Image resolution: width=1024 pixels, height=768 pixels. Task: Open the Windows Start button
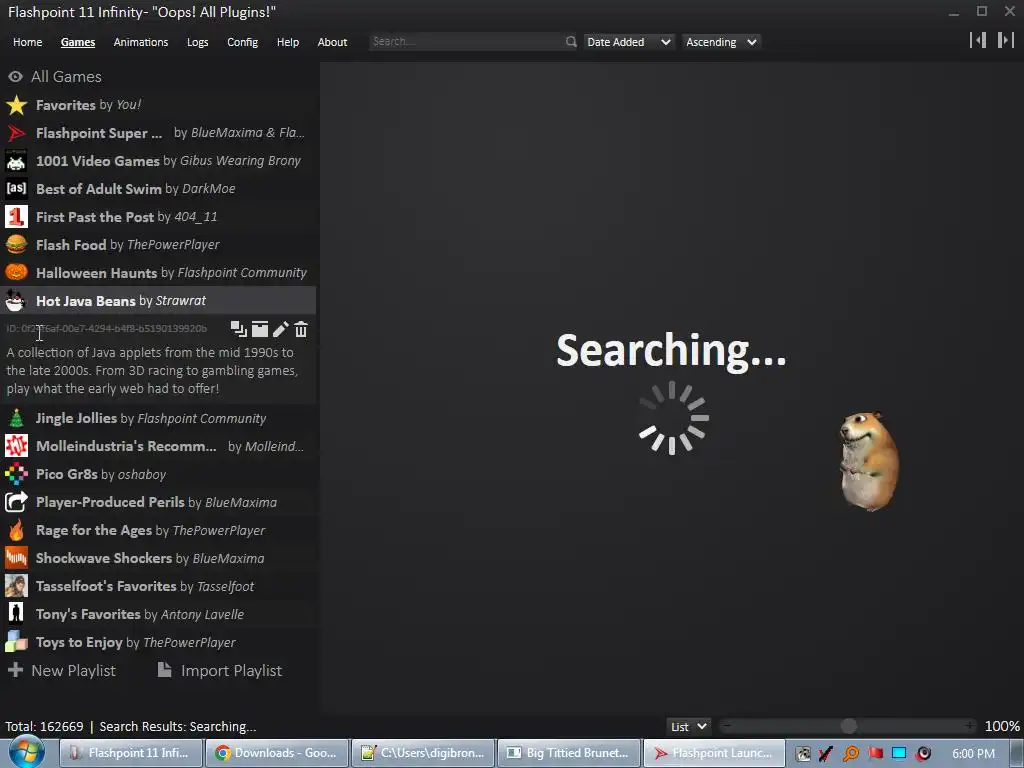pos(27,753)
